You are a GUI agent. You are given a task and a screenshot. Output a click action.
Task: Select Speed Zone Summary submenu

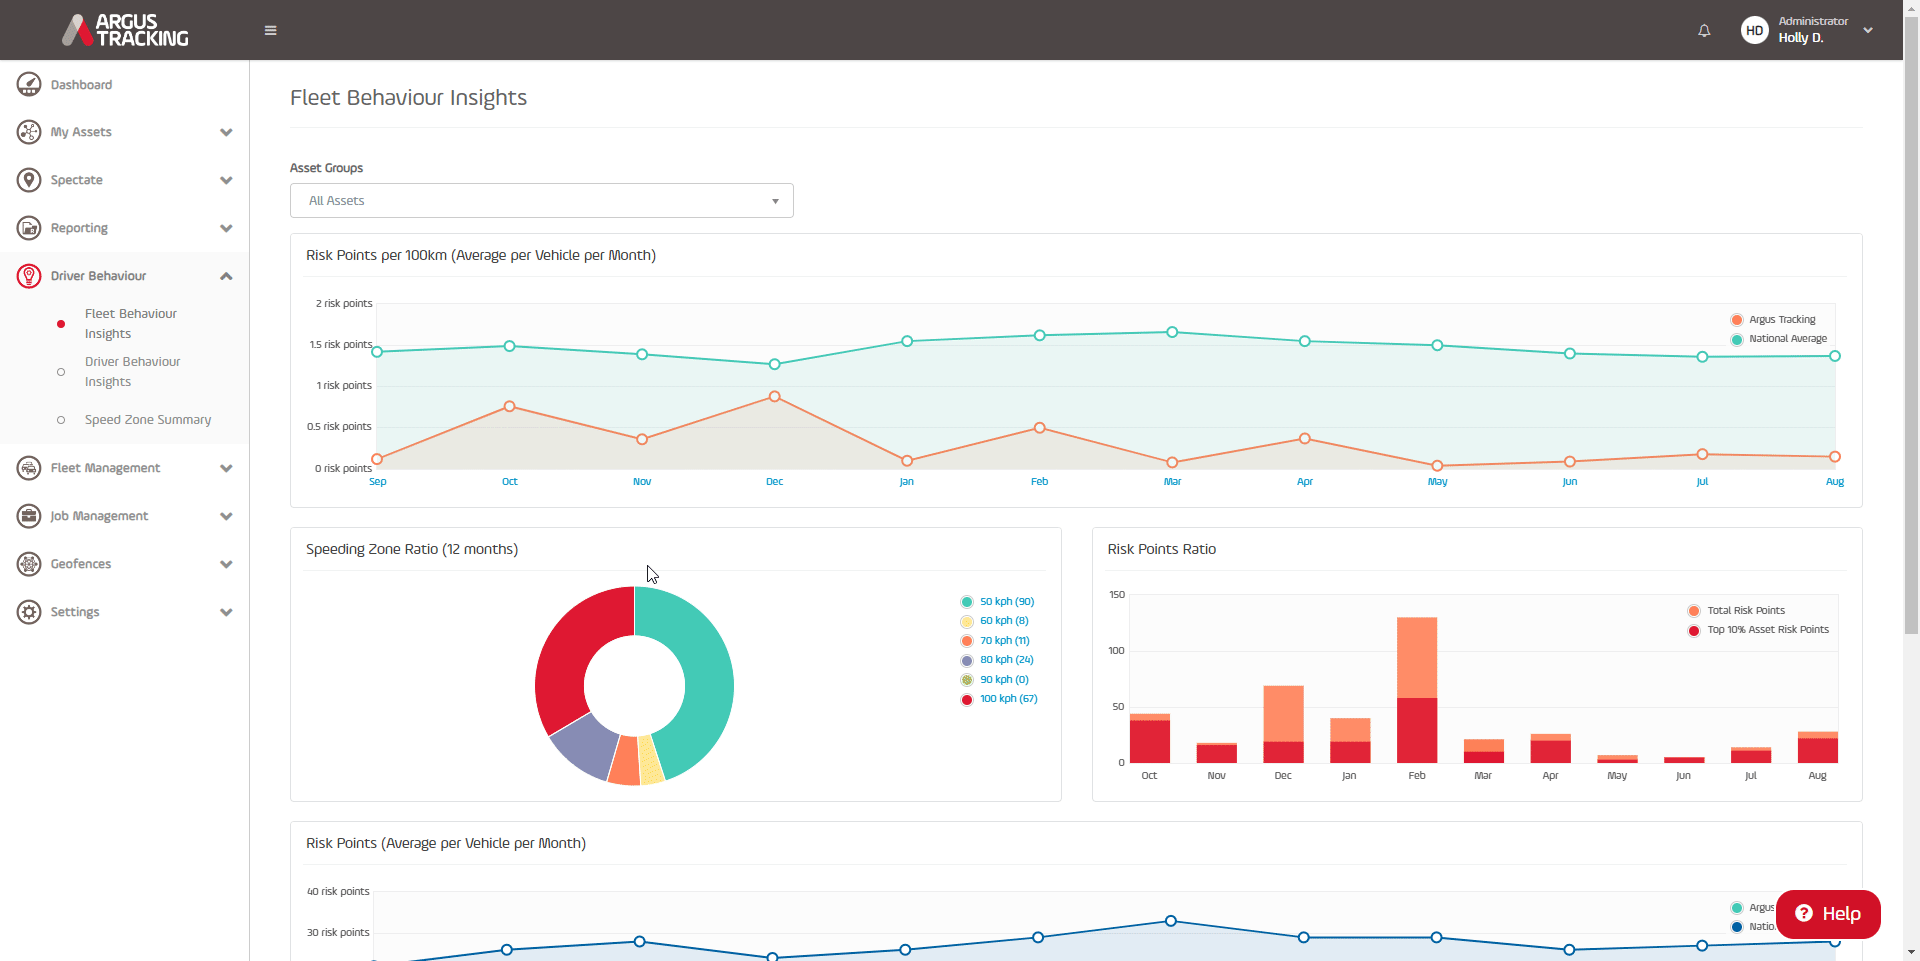pyautogui.click(x=148, y=420)
